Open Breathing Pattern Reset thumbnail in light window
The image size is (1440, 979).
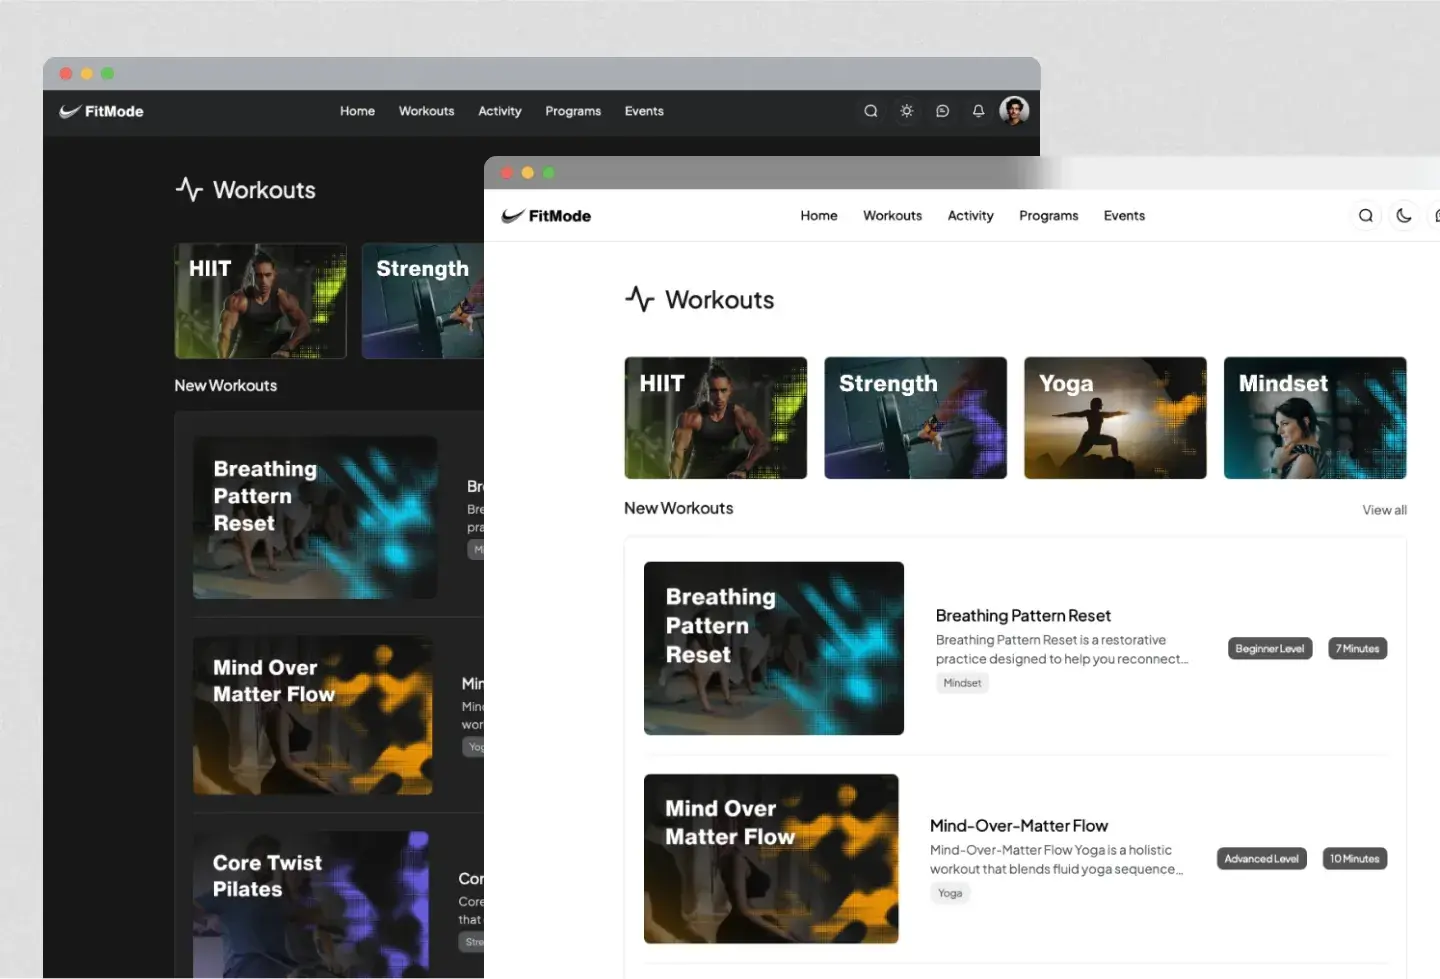pyautogui.click(x=774, y=648)
